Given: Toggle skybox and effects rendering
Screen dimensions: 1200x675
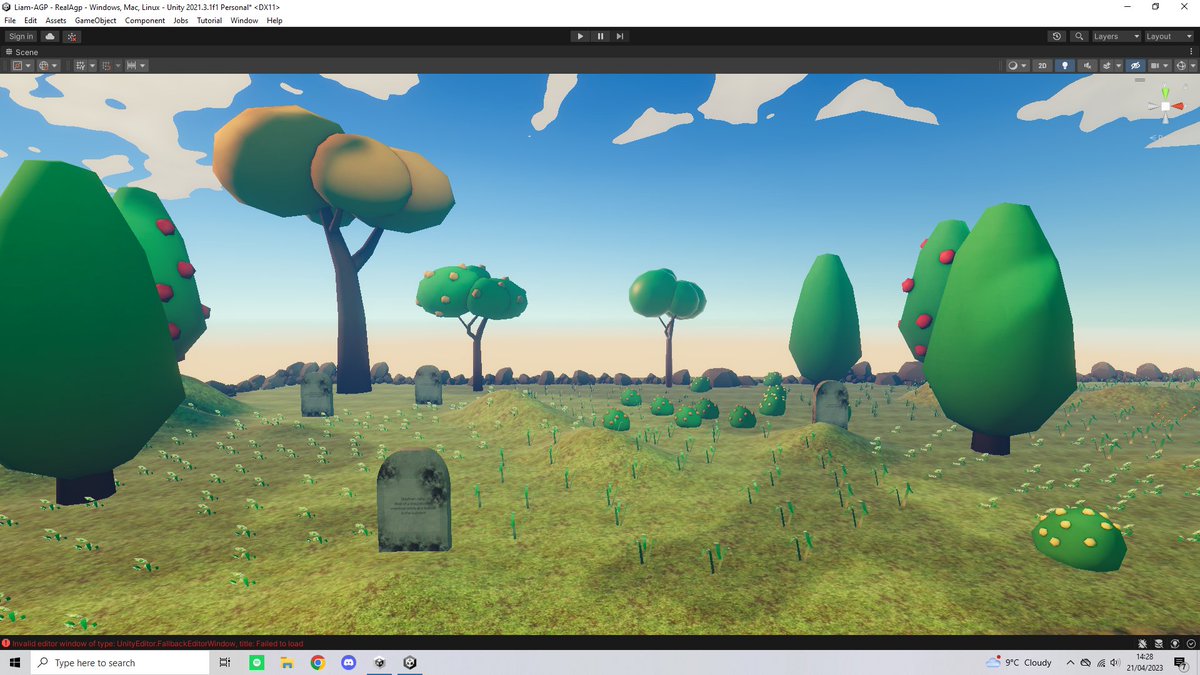Looking at the screenshot, I should (x=1106, y=65).
